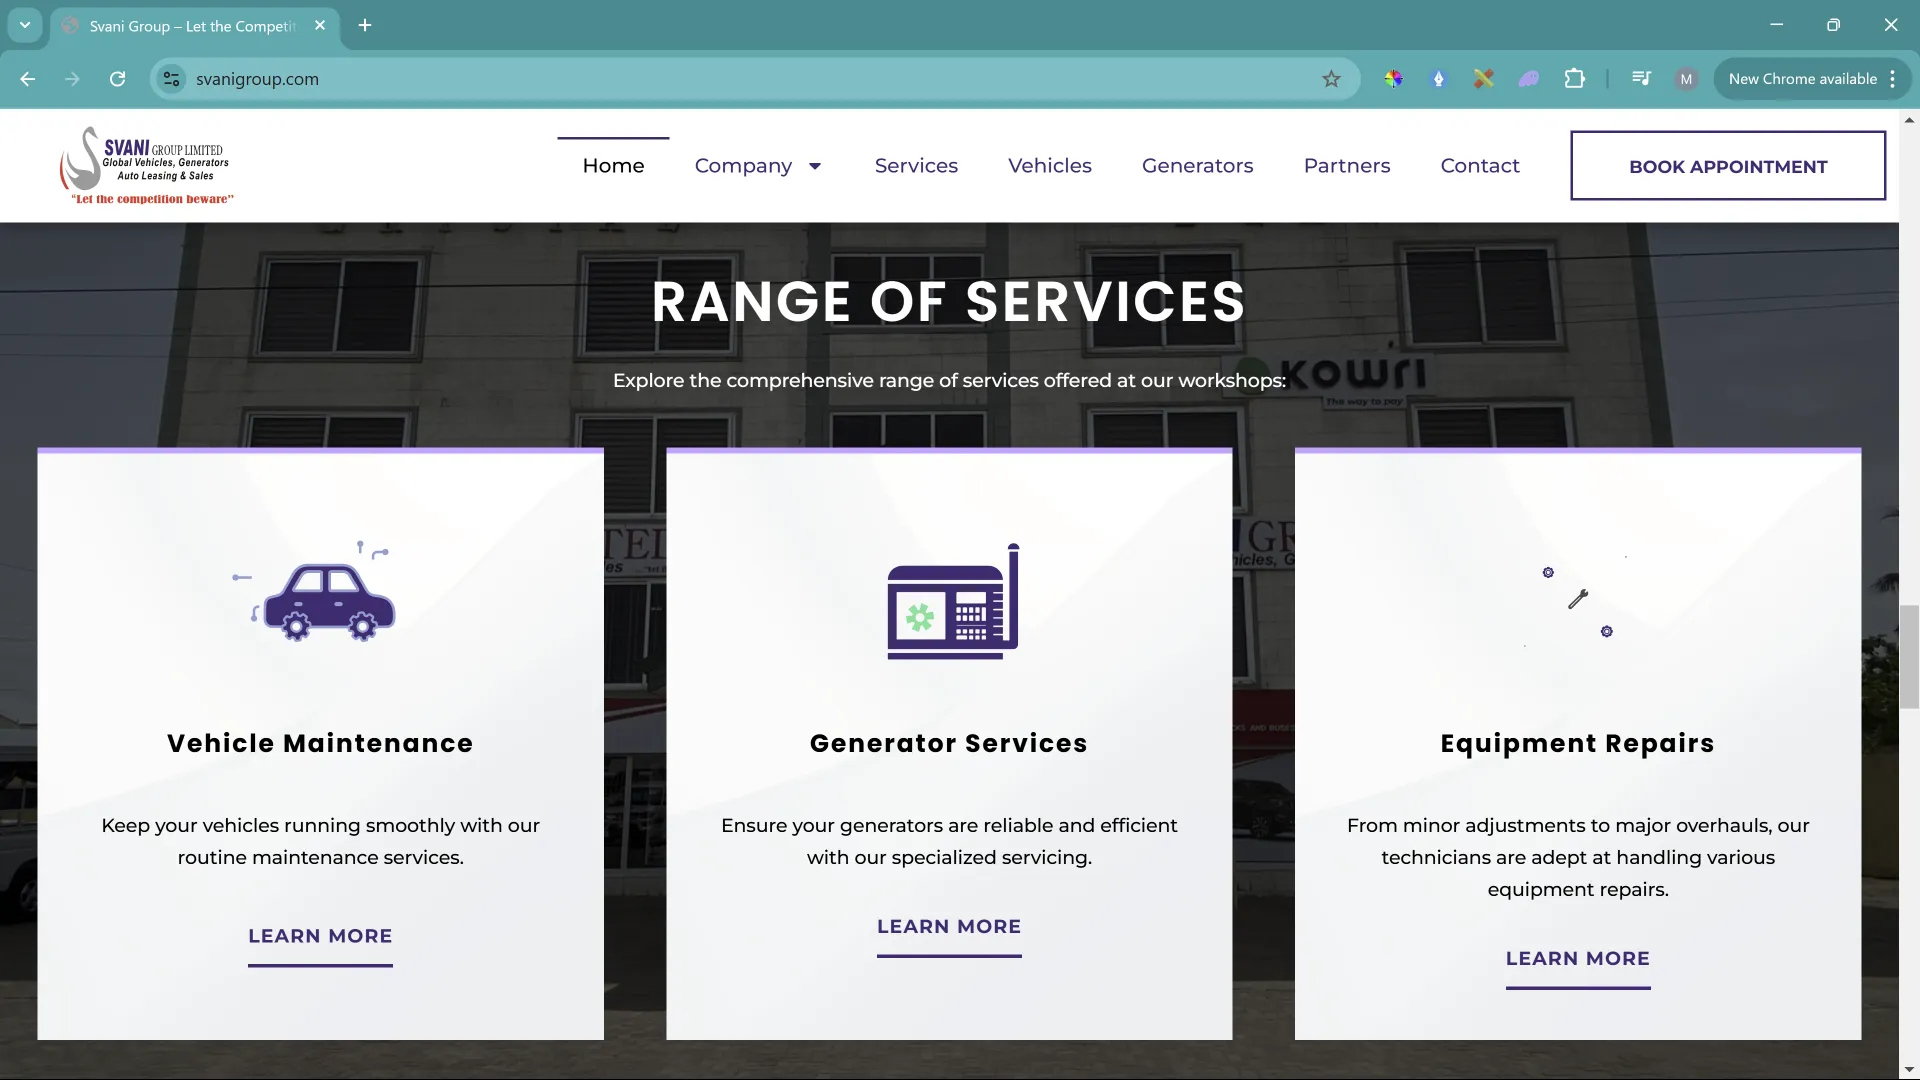The width and height of the screenshot is (1920, 1080).
Task: Click the generator services icon
Action: click(x=952, y=602)
